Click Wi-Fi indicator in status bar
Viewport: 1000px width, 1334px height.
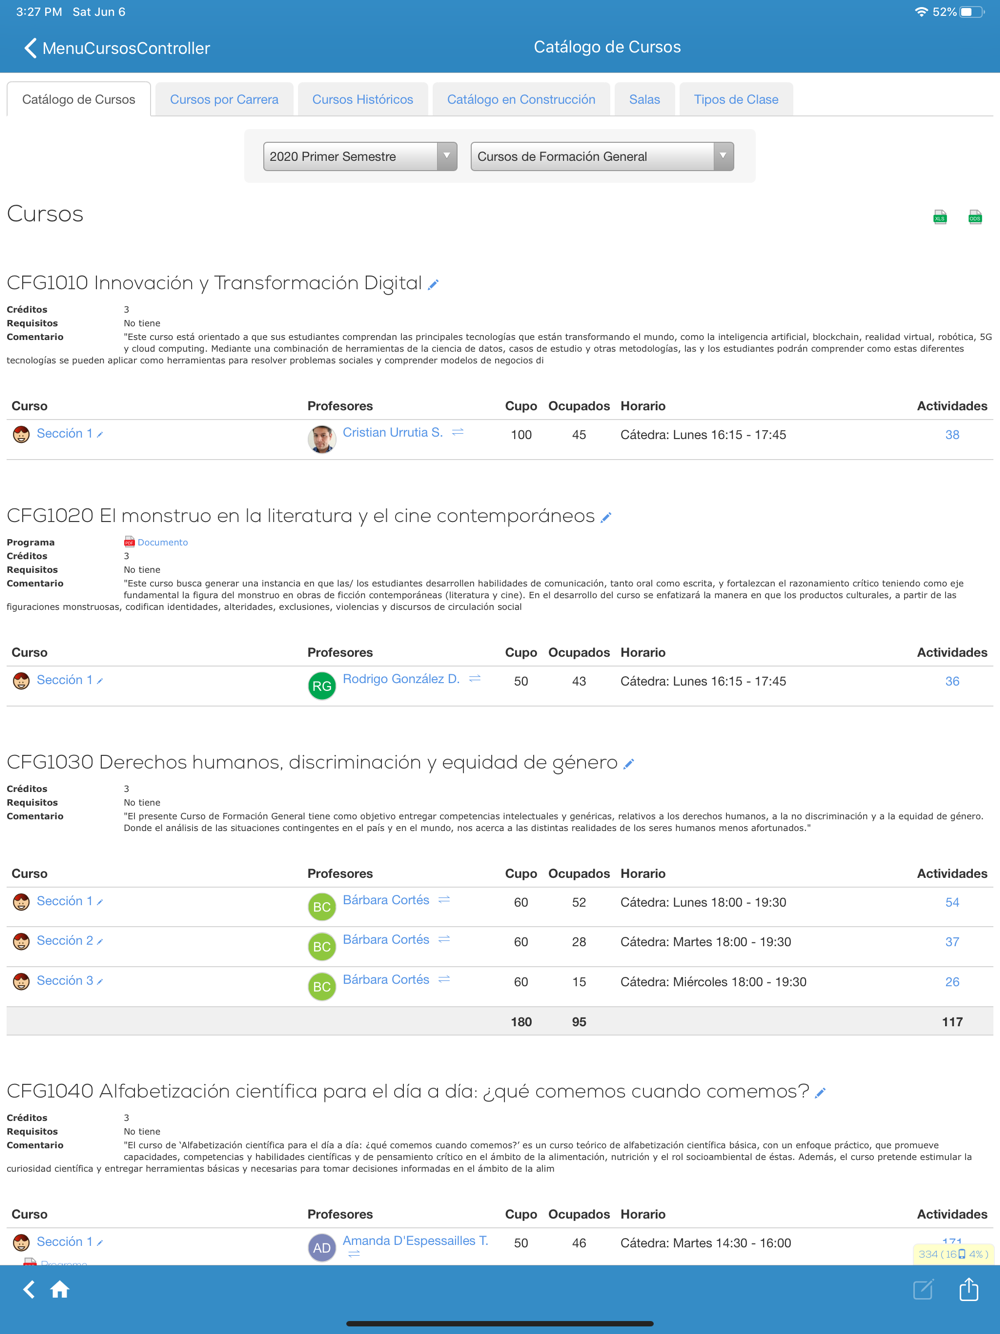click(x=921, y=12)
